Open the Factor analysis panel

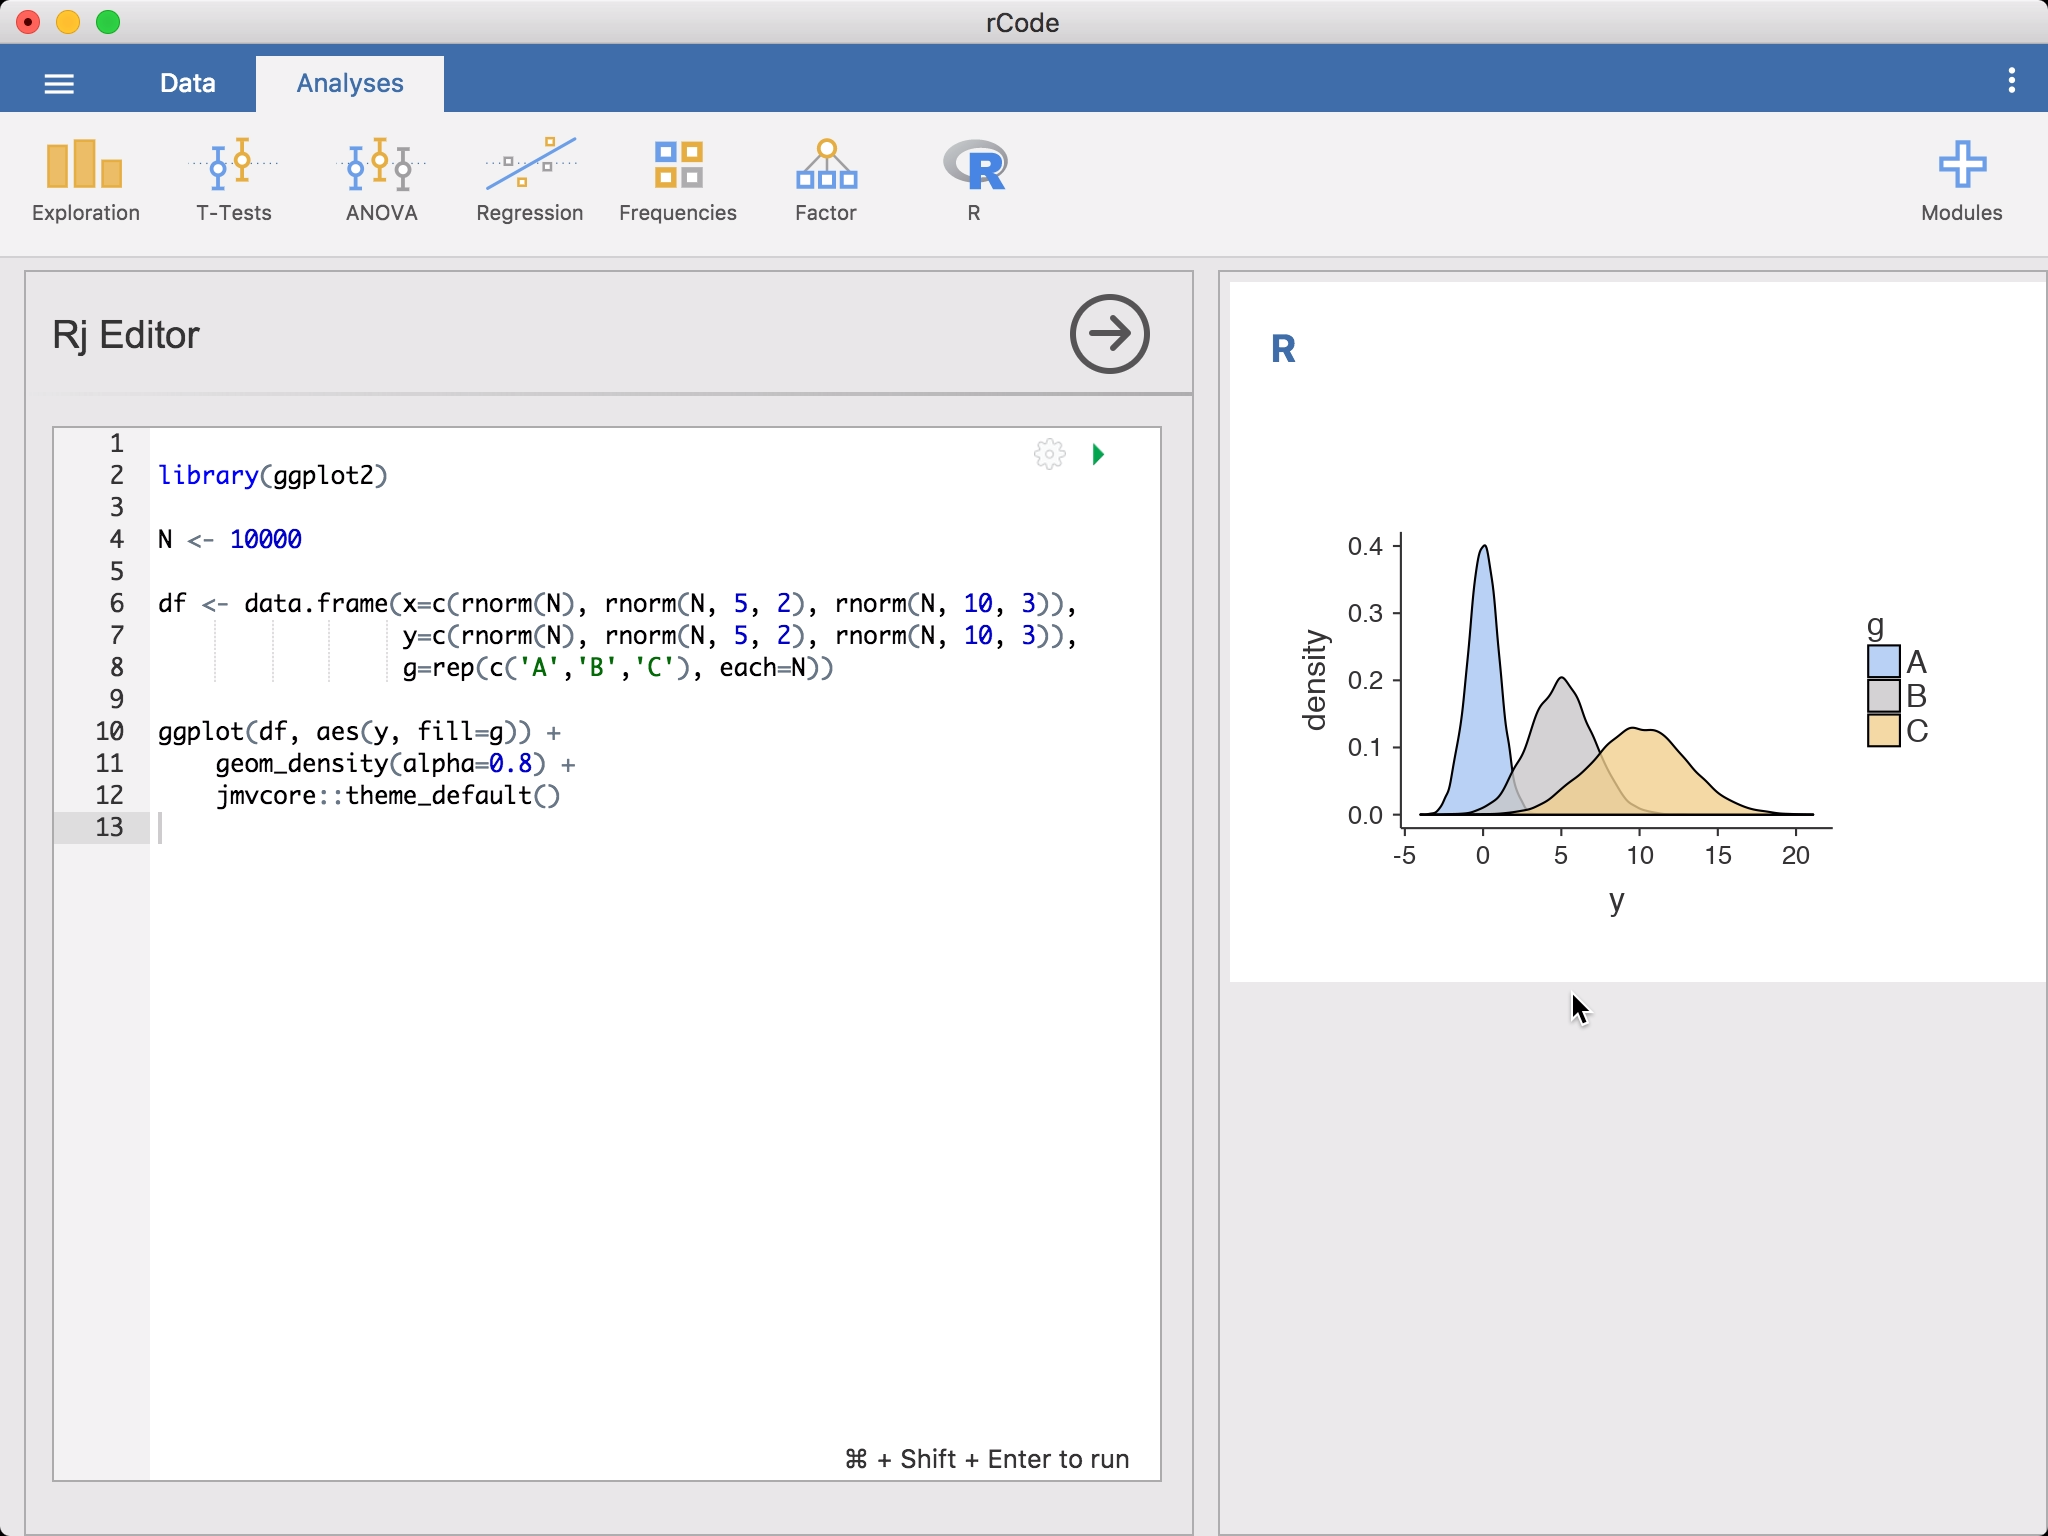[822, 176]
